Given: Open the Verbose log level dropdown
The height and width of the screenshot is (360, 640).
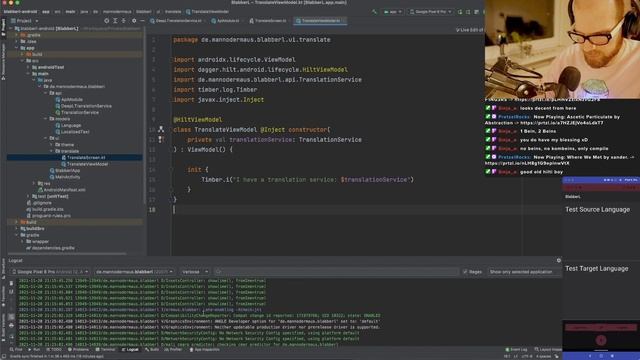Looking at the screenshot, I should 194,272.
